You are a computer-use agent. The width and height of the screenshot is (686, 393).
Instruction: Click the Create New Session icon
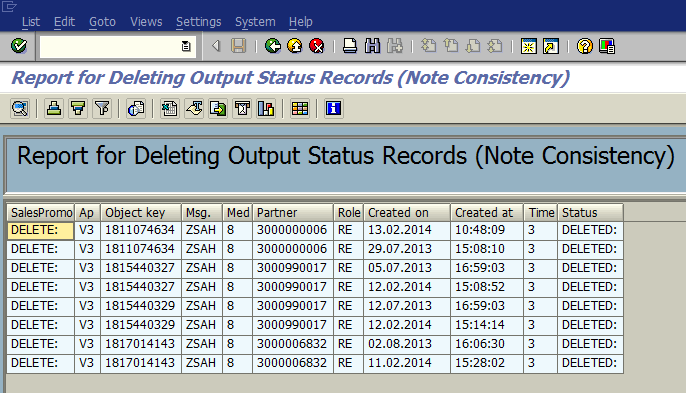[x=528, y=46]
